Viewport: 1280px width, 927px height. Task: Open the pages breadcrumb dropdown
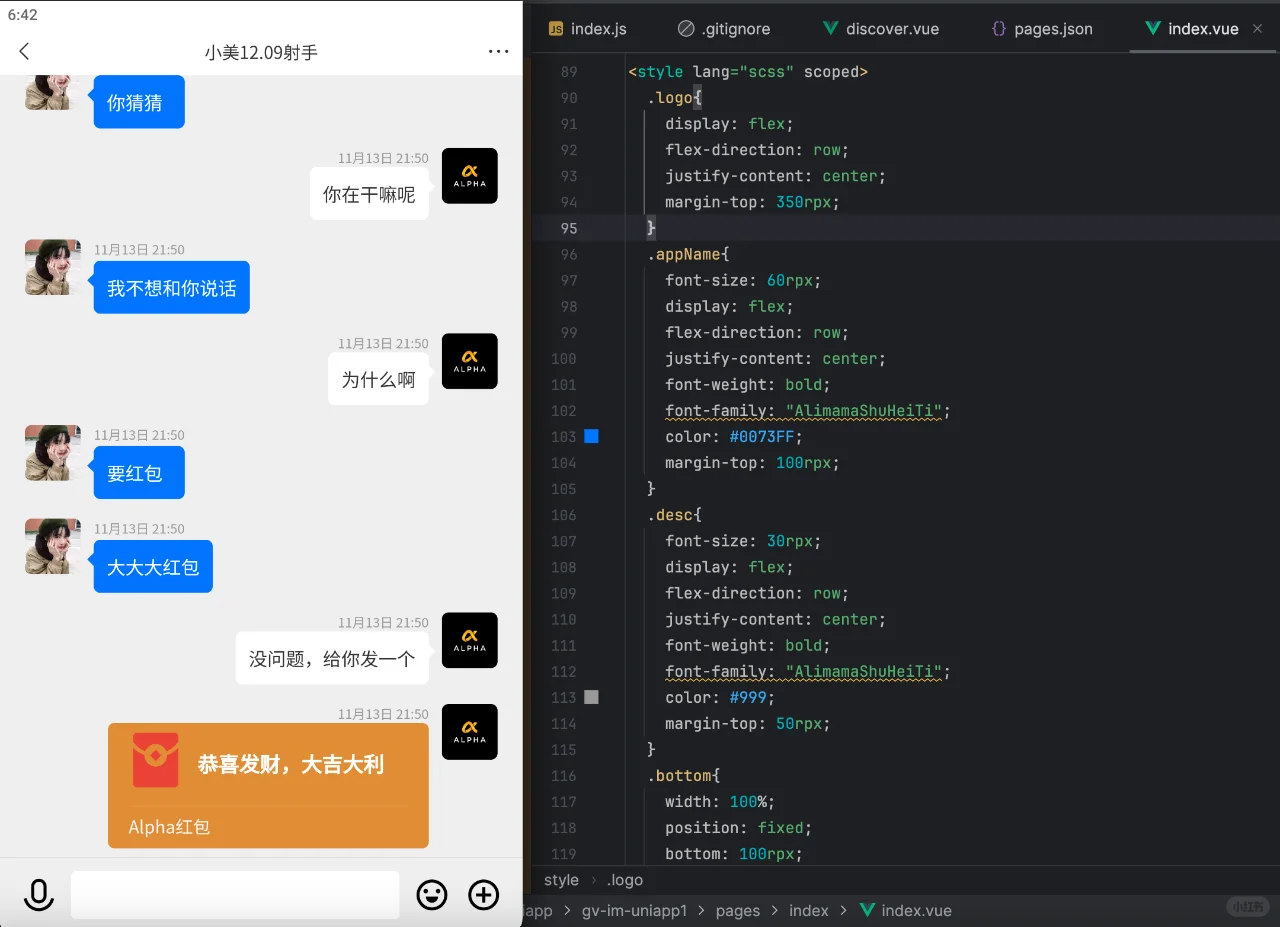point(738,910)
